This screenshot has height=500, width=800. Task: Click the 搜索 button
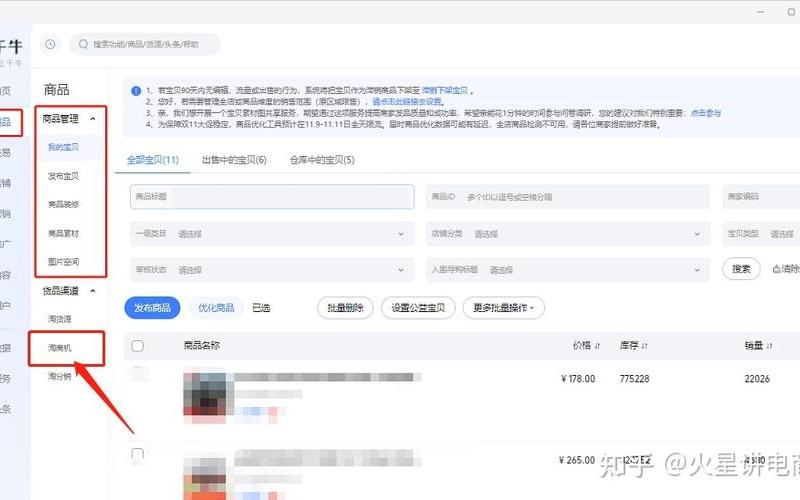741,269
